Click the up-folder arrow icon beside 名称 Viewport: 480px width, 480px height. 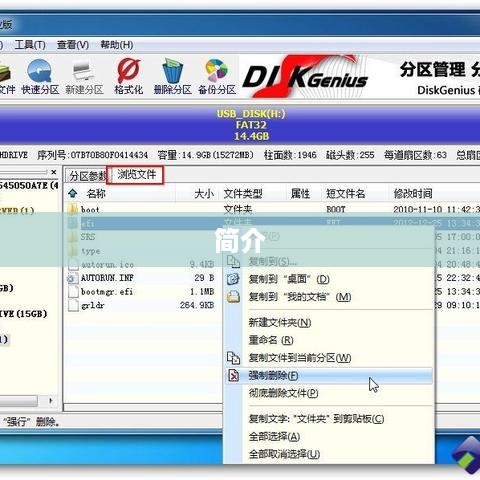[73, 193]
